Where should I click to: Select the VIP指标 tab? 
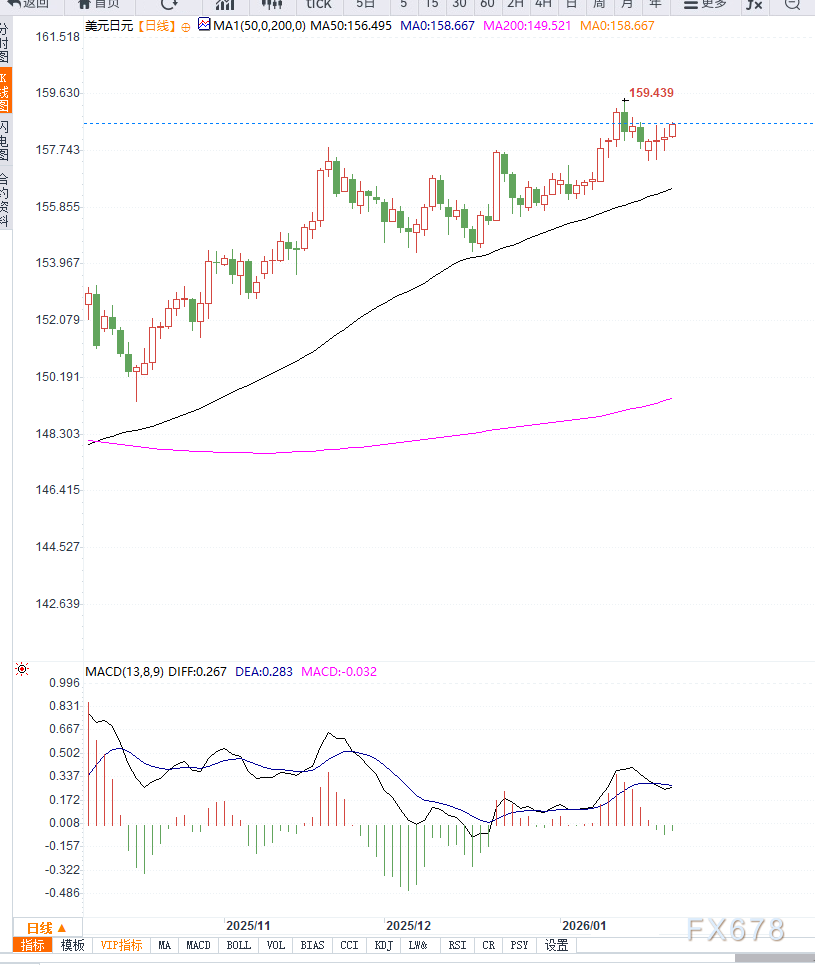122,945
